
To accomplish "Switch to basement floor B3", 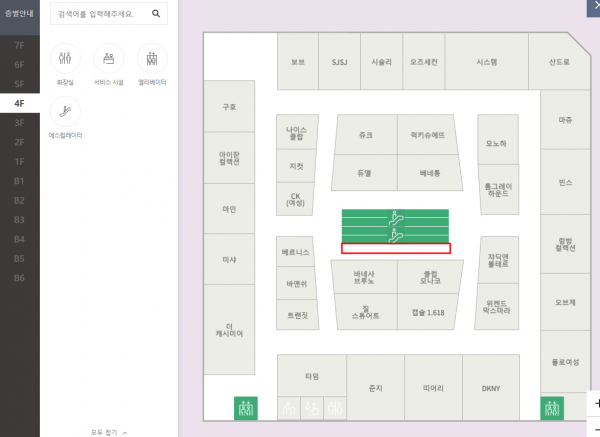I will [20, 220].
